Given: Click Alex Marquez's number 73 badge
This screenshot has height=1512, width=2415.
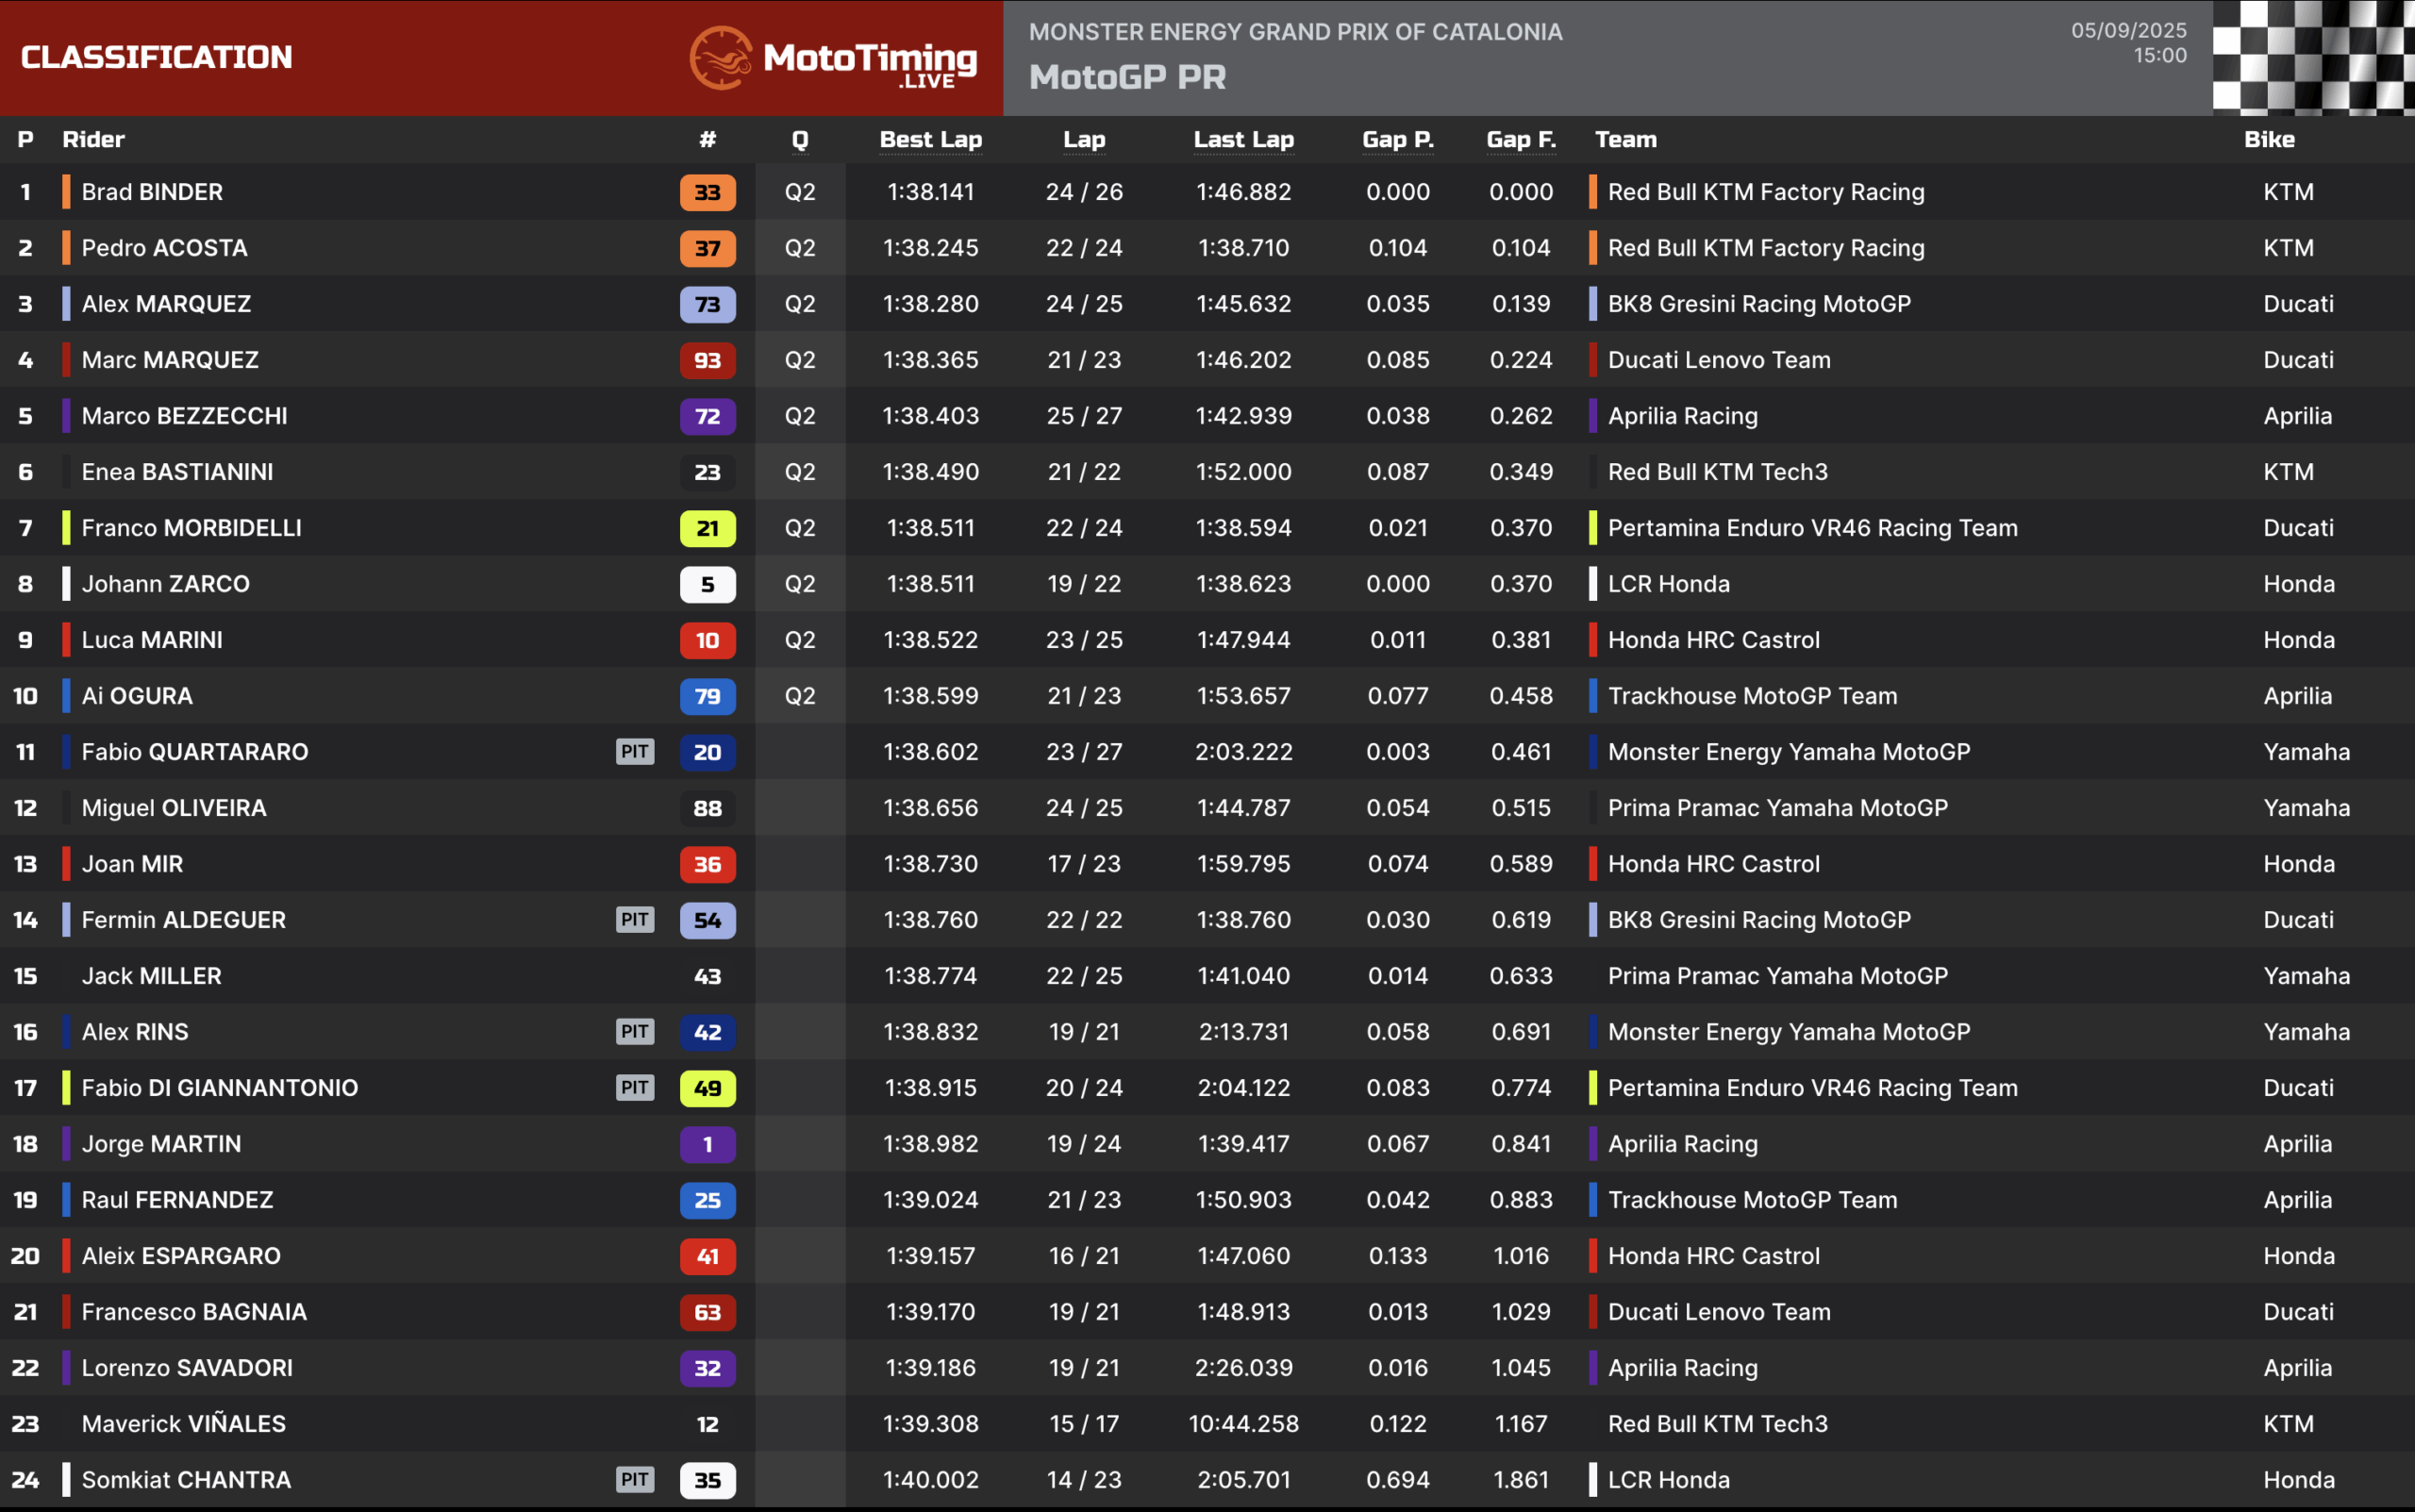Looking at the screenshot, I should pyautogui.click(x=707, y=304).
